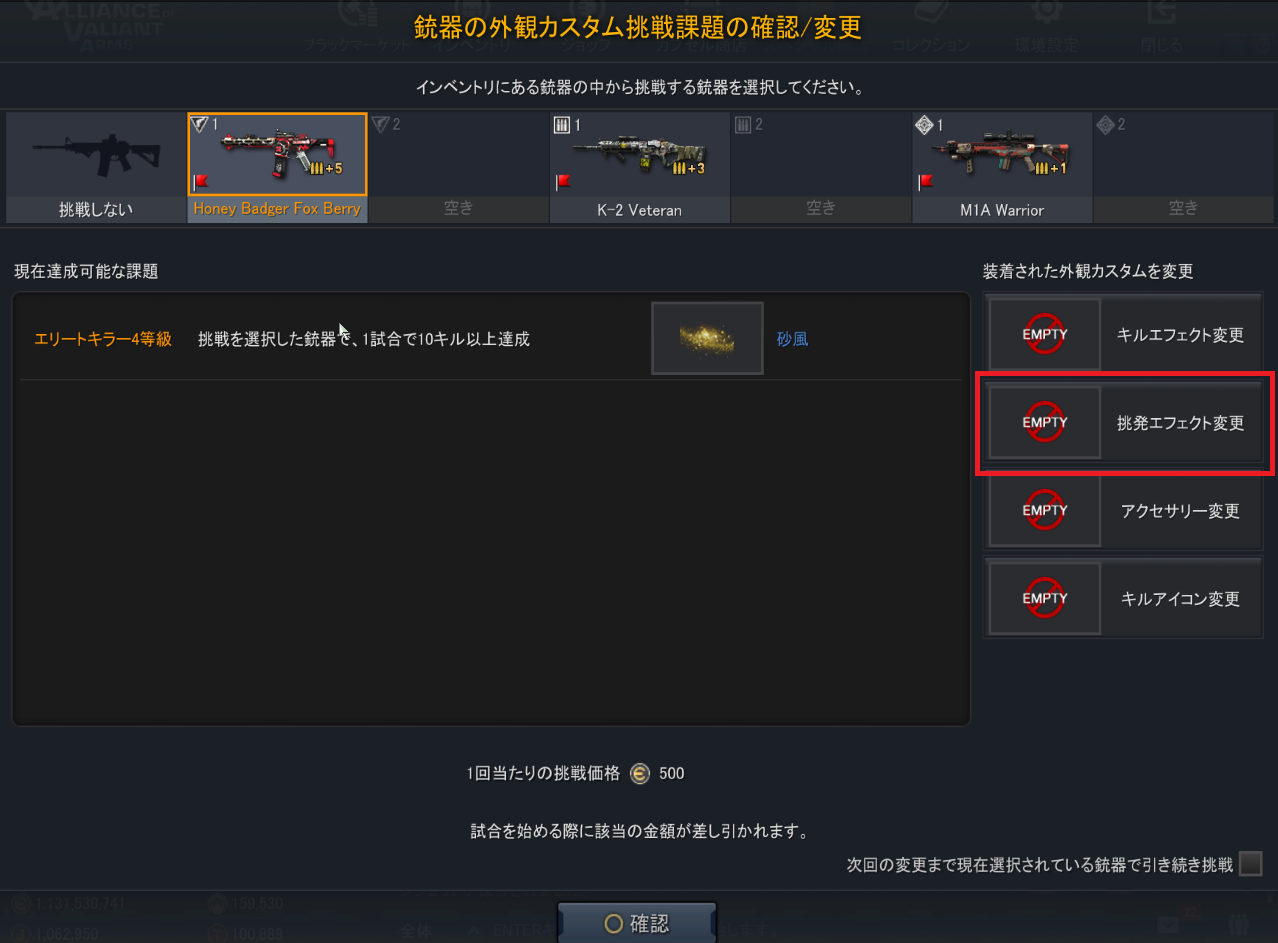Click the 砂風 reward effect thumbnail

(707, 338)
